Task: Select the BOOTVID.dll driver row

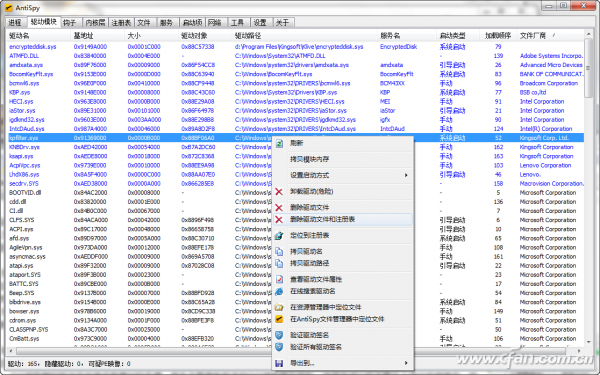Action: coord(295,193)
